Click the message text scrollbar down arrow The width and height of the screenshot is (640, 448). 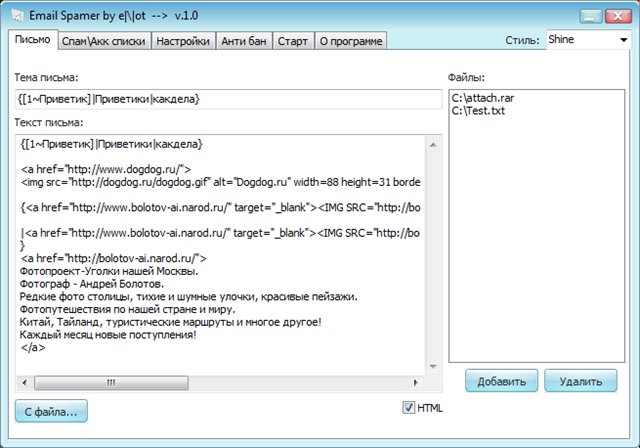(434, 368)
